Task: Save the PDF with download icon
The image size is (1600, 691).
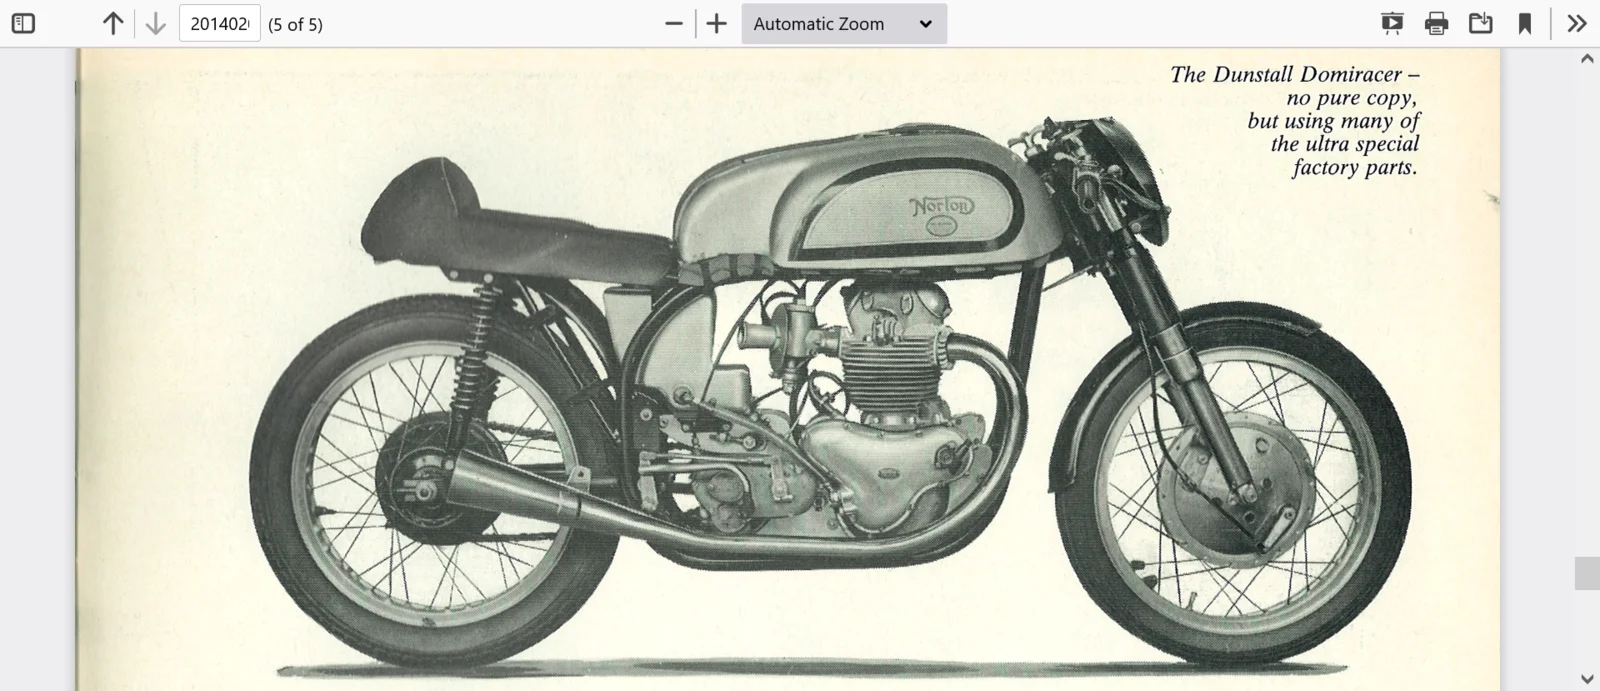Action: pos(1480,23)
